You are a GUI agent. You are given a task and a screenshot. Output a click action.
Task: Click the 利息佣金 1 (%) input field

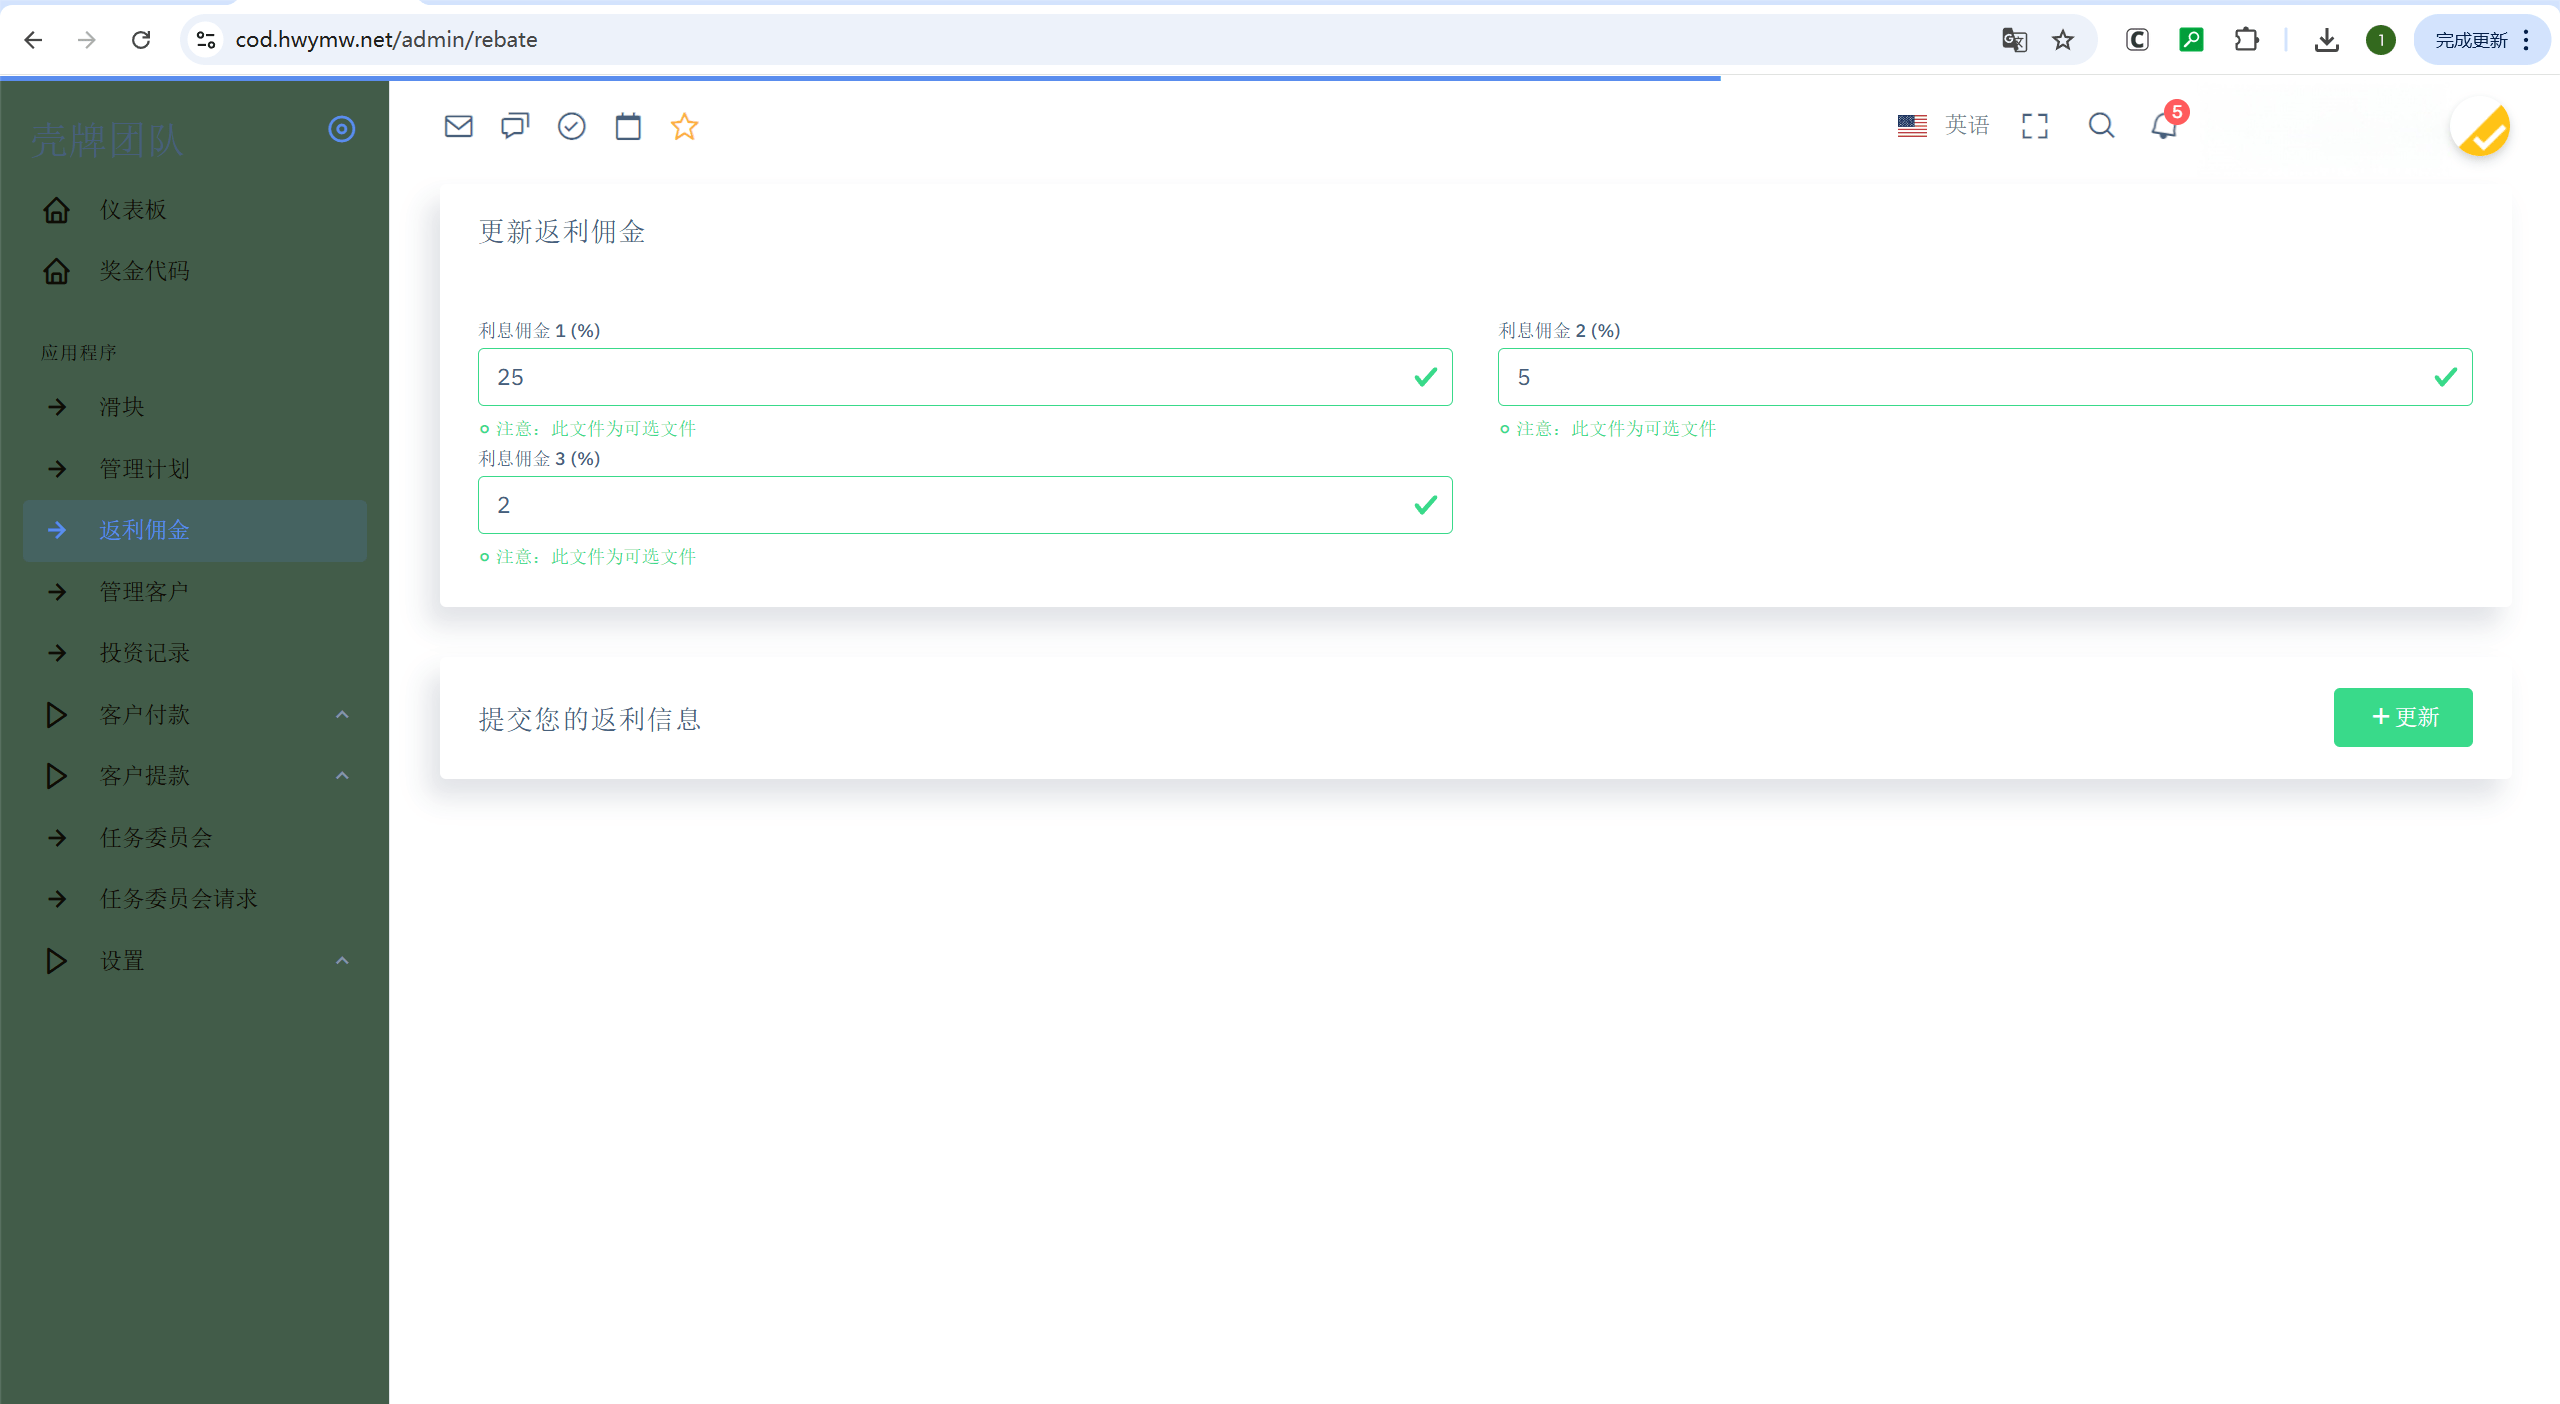940,377
